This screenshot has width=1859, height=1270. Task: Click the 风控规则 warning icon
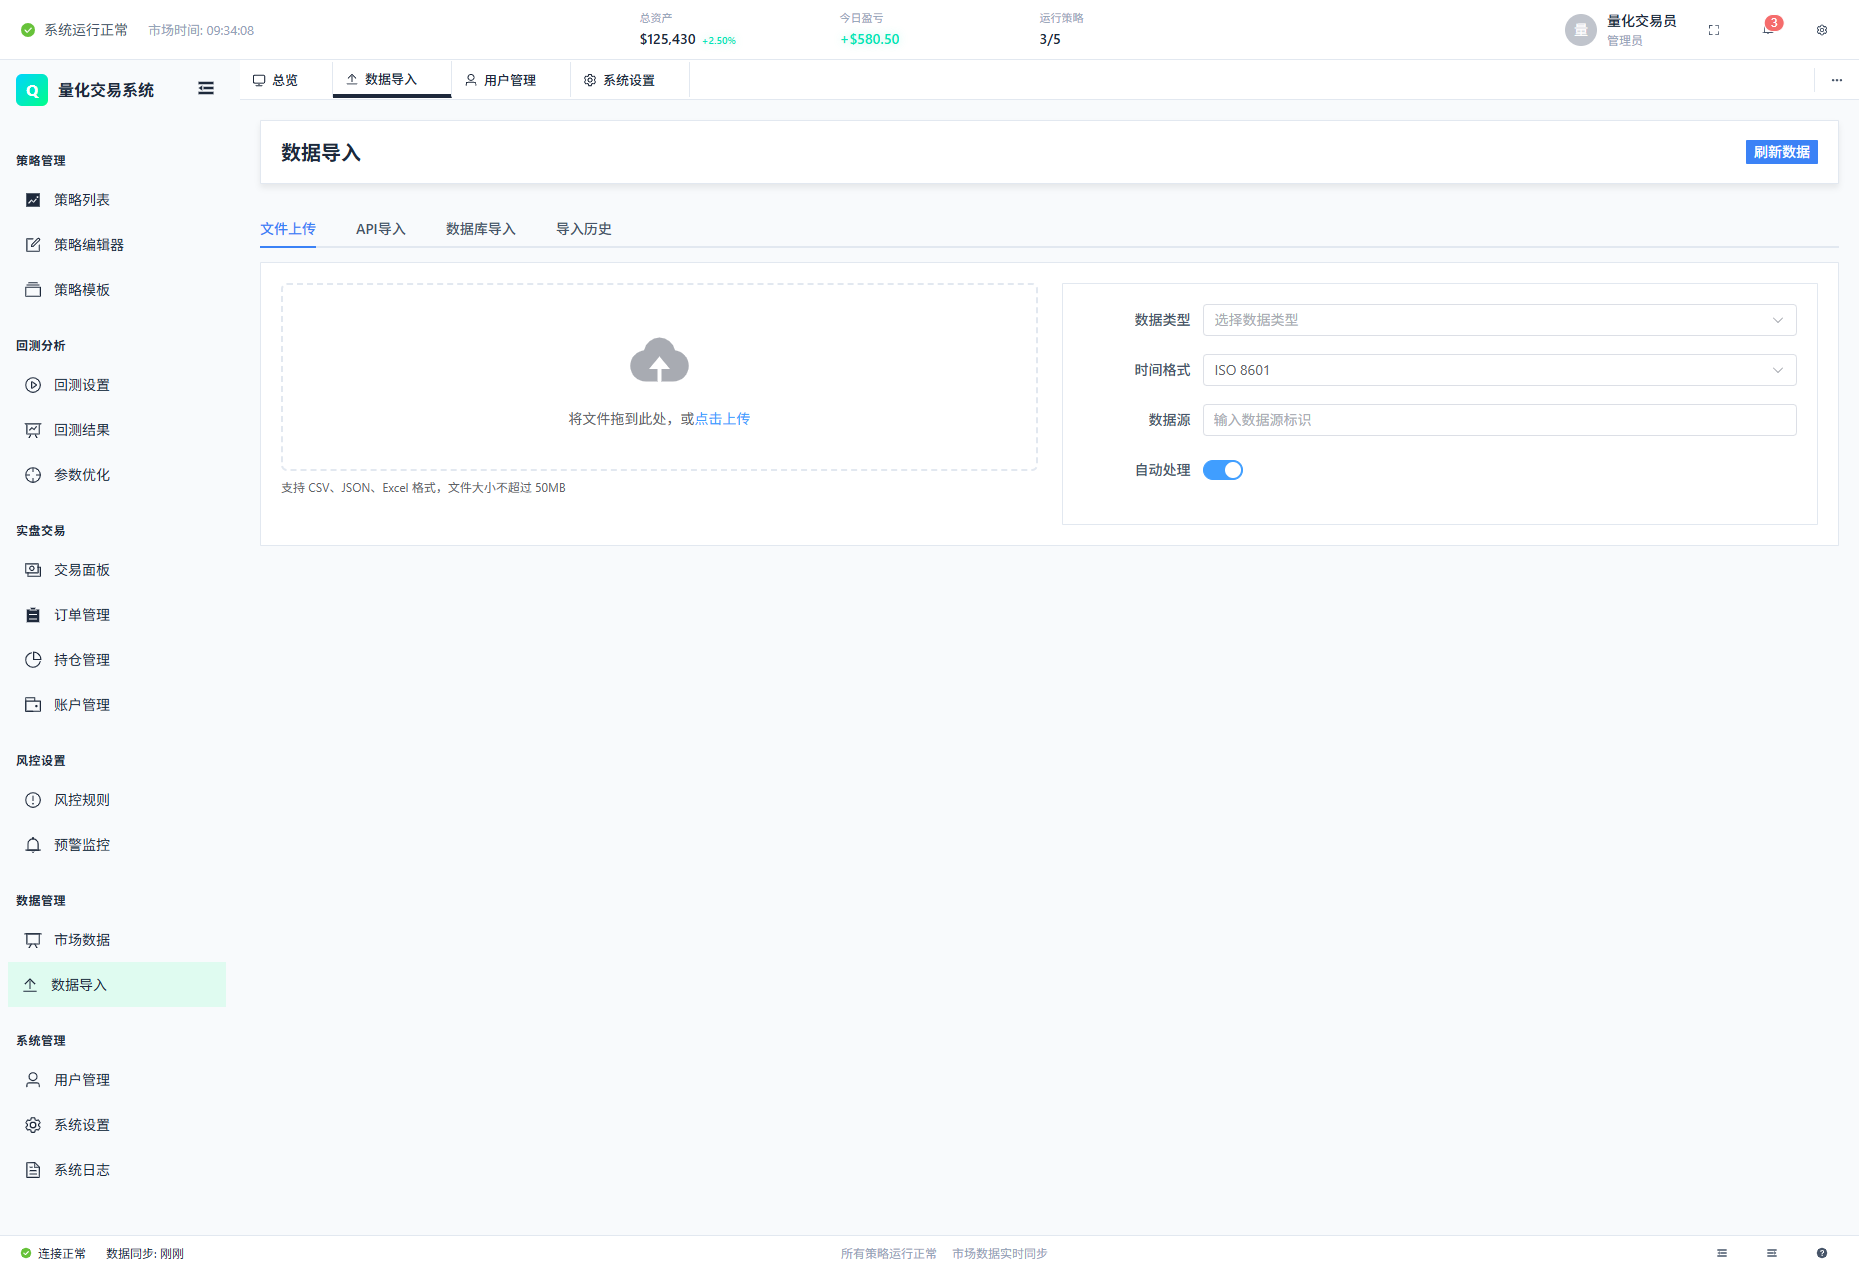tap(33, 800)
